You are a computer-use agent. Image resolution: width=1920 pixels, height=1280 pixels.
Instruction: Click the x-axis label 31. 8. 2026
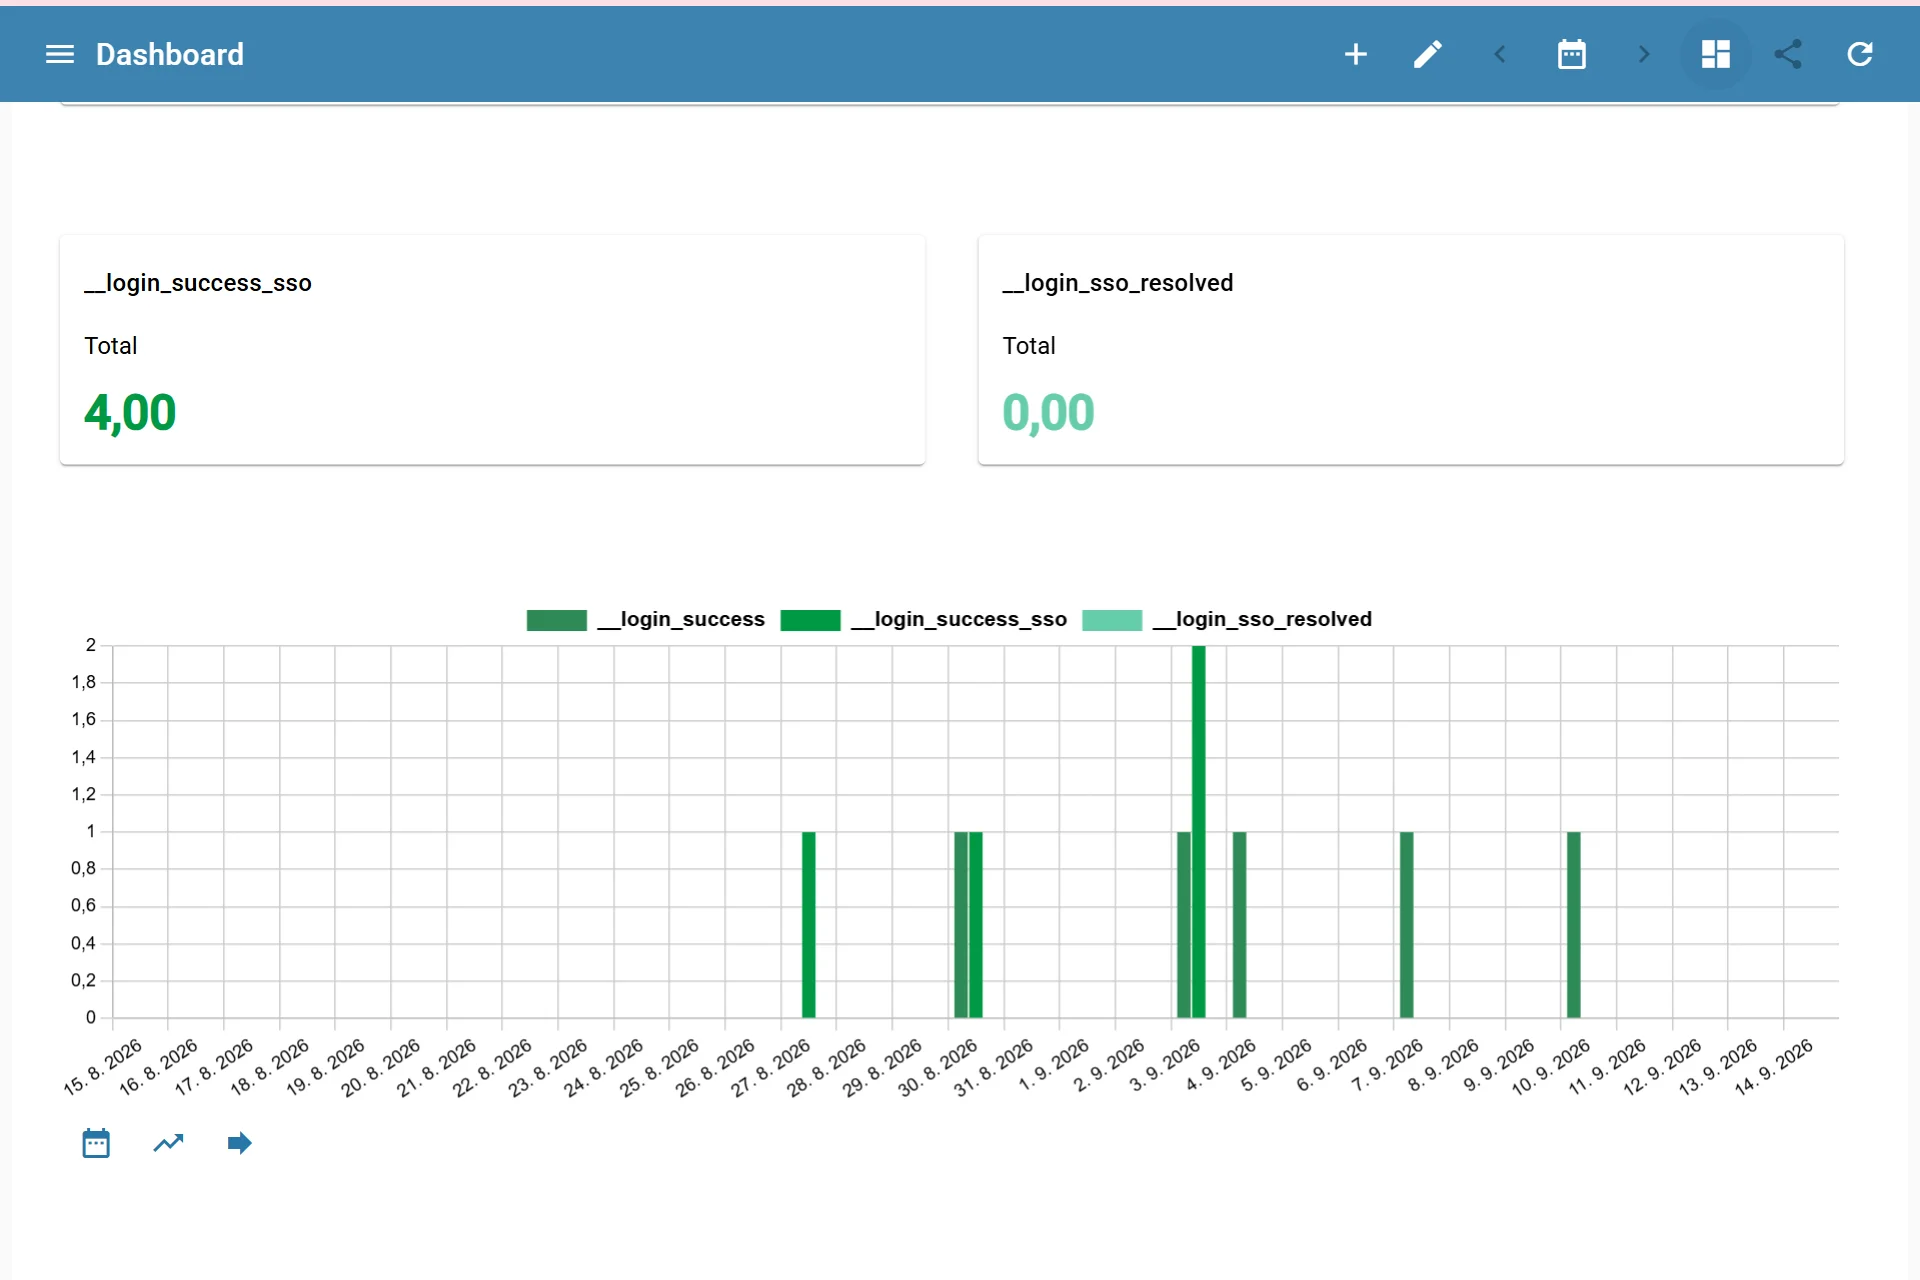click(x=993, y=1066)
